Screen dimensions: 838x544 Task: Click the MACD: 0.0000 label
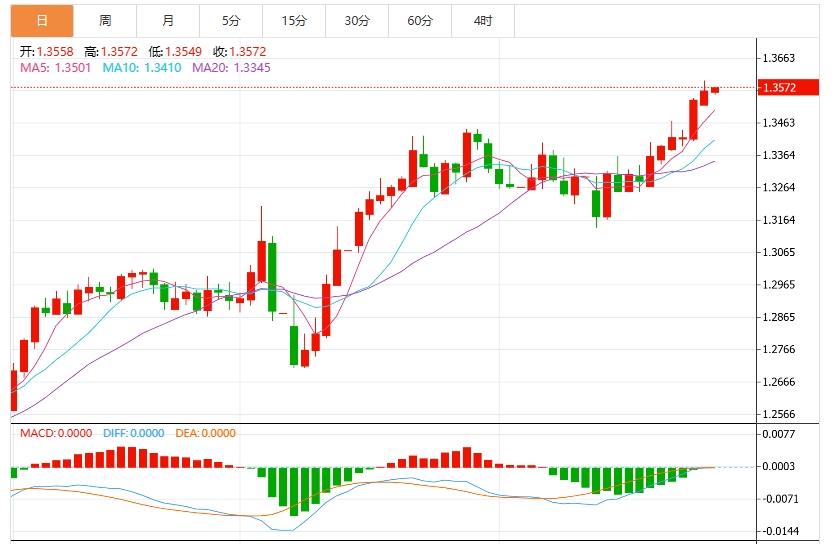(56, 433)
